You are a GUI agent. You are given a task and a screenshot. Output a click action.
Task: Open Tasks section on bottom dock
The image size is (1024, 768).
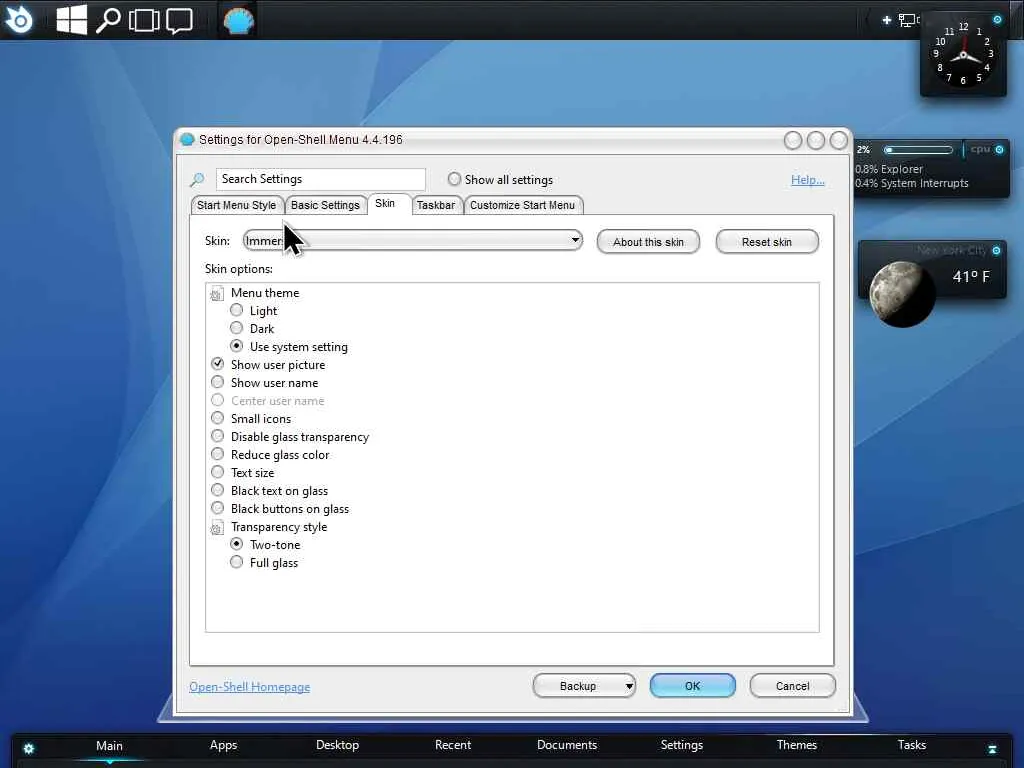pyautogui.click(x=912, y=745)
